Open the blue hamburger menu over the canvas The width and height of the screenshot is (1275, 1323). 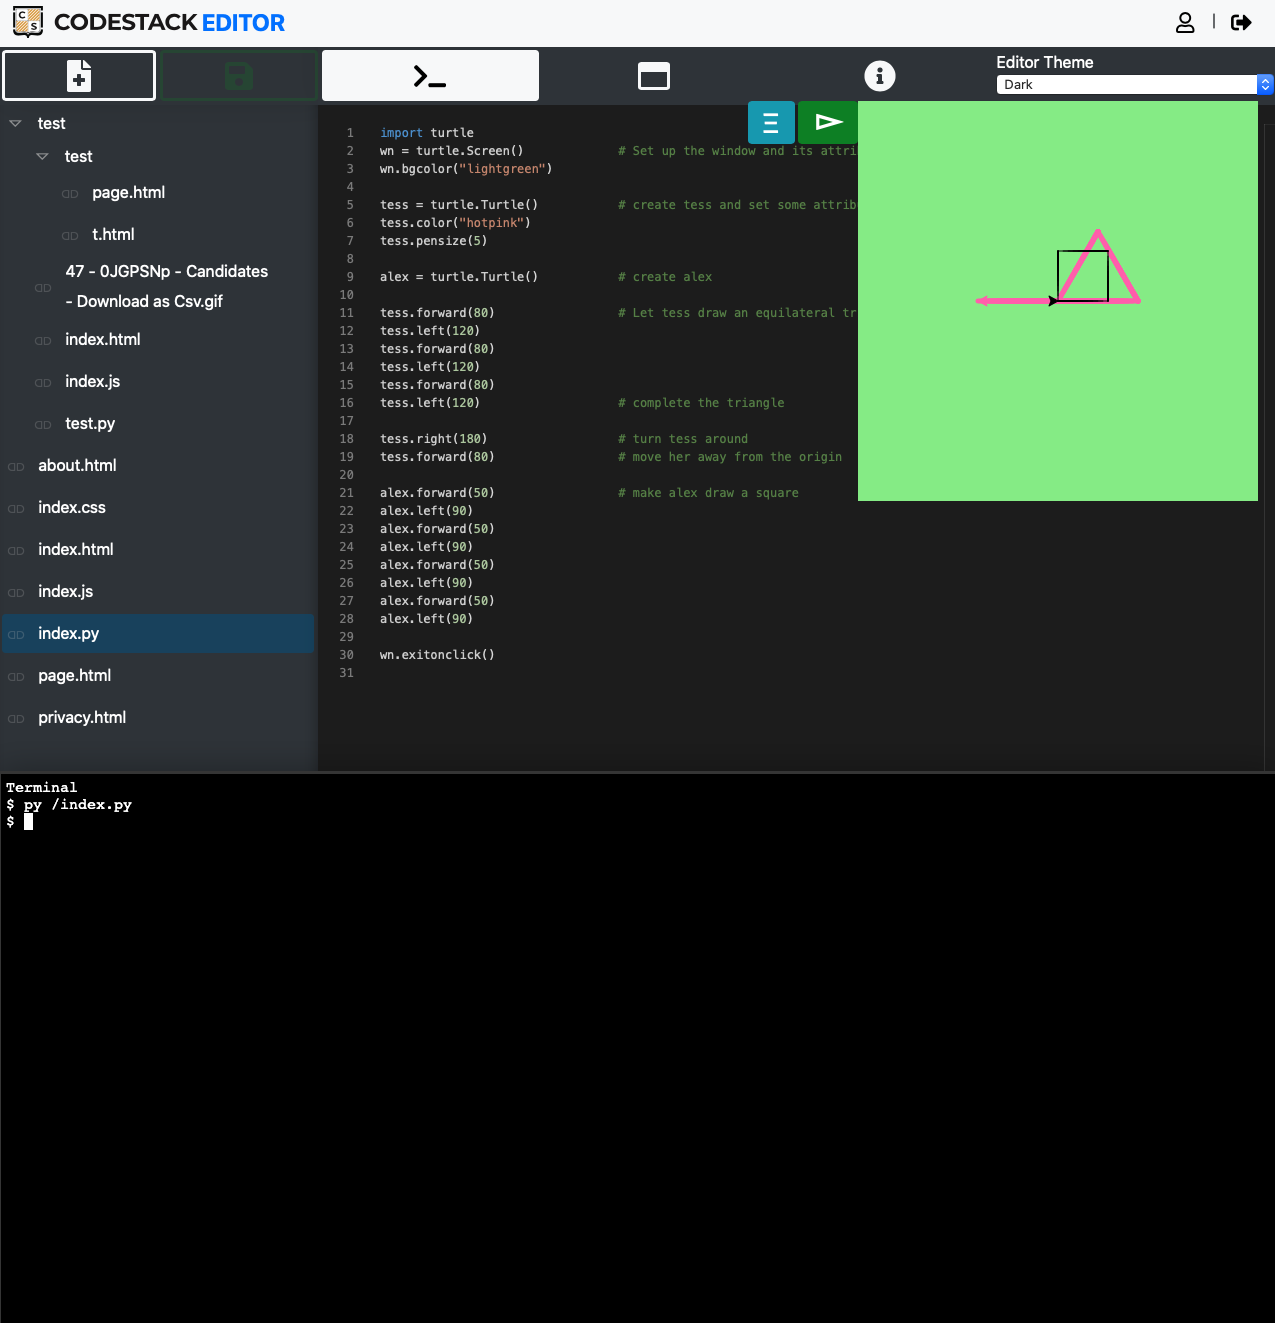pyautogui.click(x=771, y=122)
